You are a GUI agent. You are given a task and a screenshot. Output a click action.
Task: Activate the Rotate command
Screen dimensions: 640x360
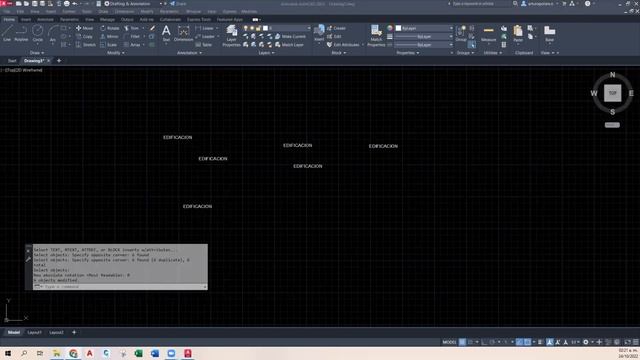109,28
